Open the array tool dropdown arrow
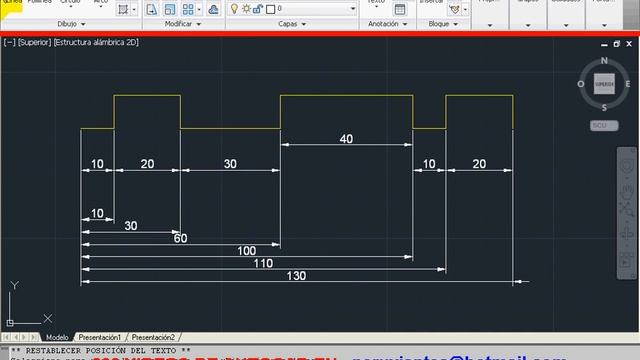 [199, 9]
